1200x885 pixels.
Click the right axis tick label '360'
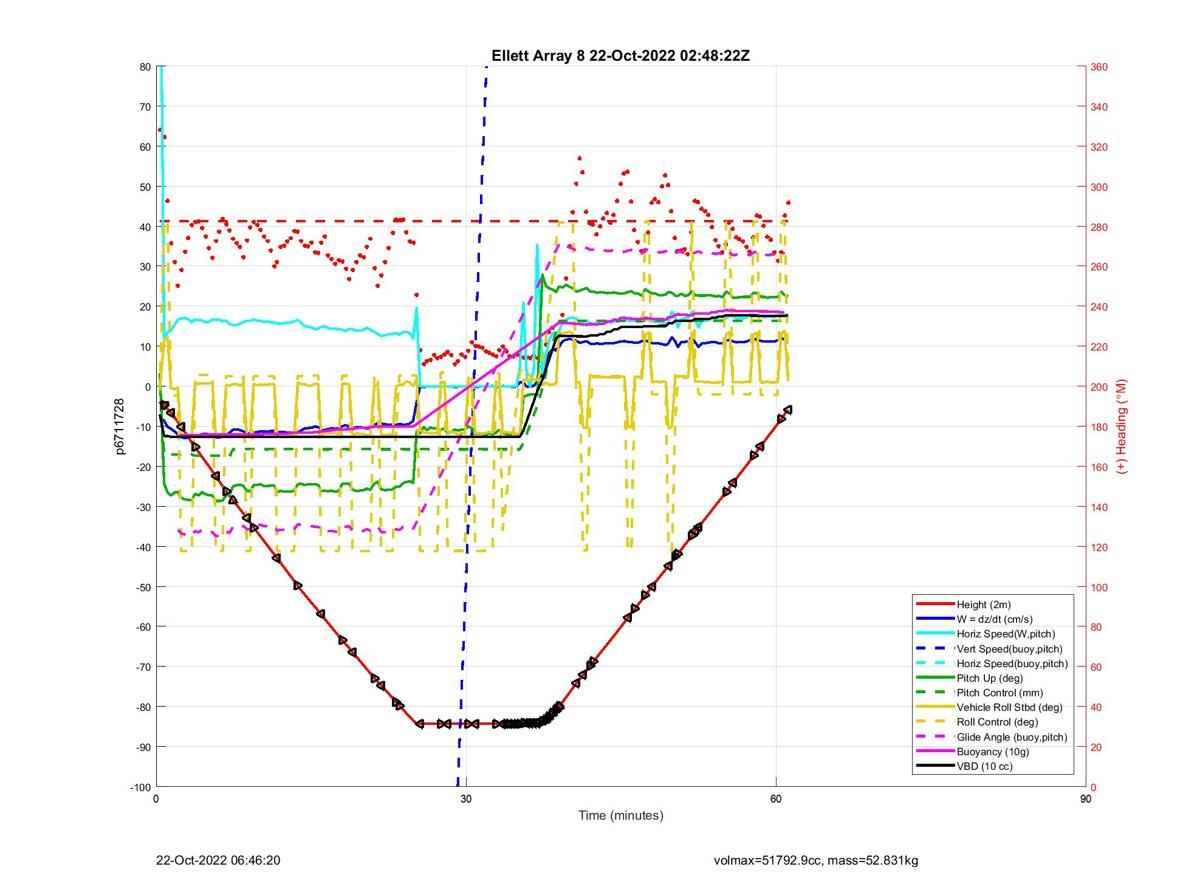1098,67
